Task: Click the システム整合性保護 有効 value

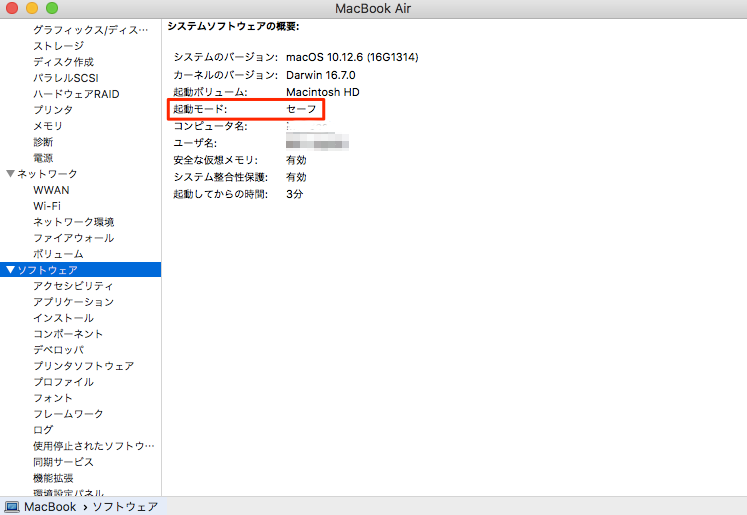Action: [x=296, y=177]
